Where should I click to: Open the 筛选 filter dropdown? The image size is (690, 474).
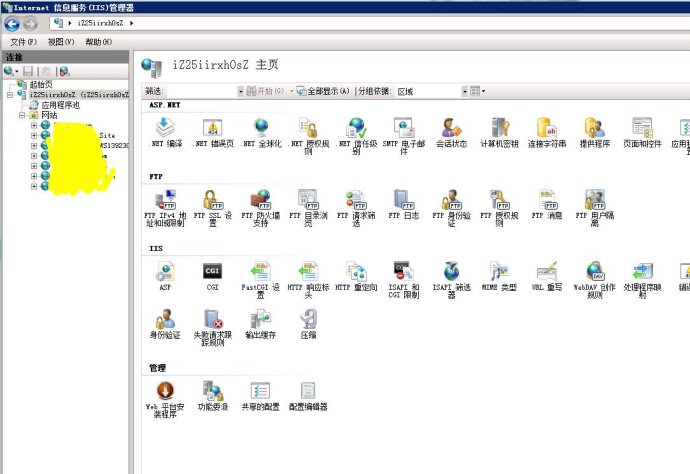tap(240, 91)
